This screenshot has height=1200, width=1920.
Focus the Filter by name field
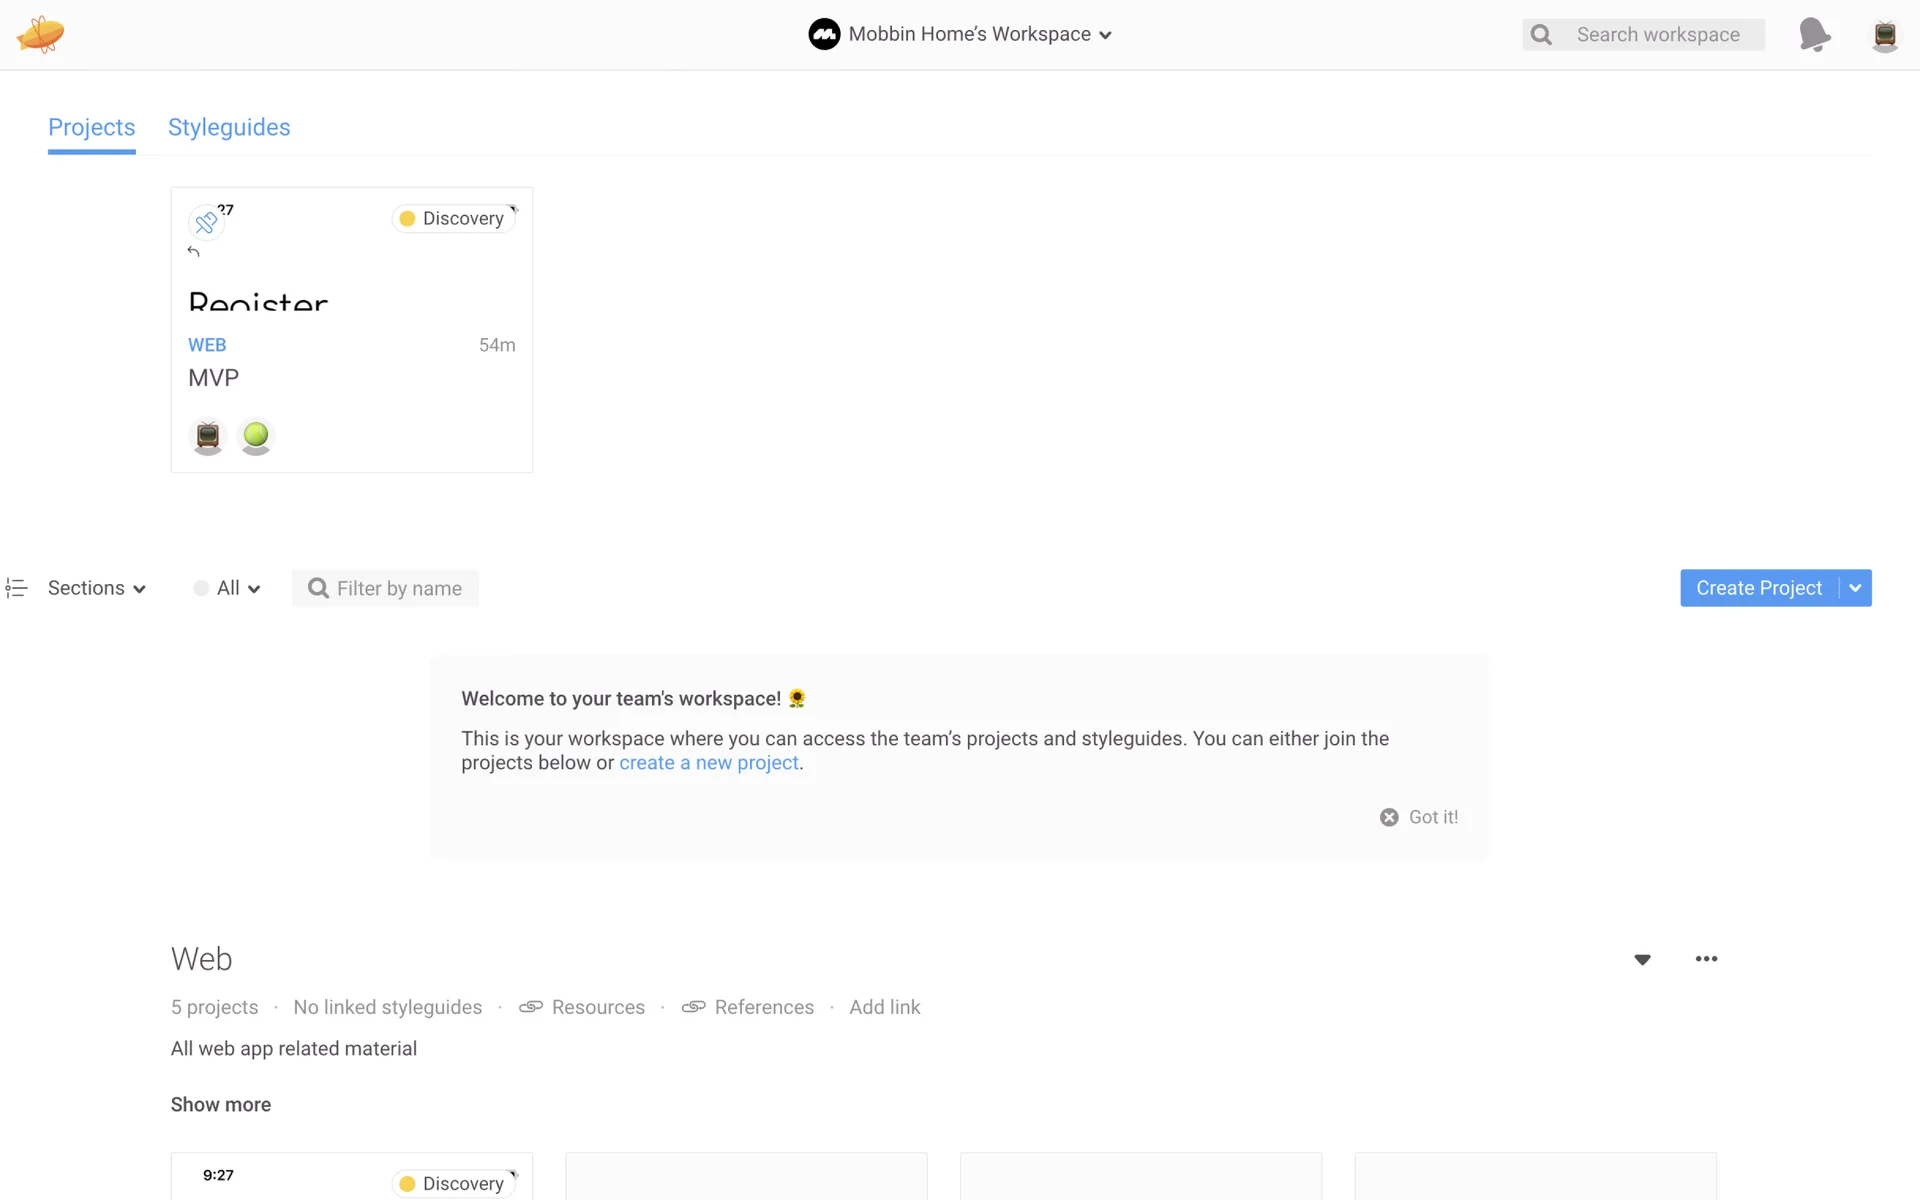pyautogui.click(x=399, y=588)
